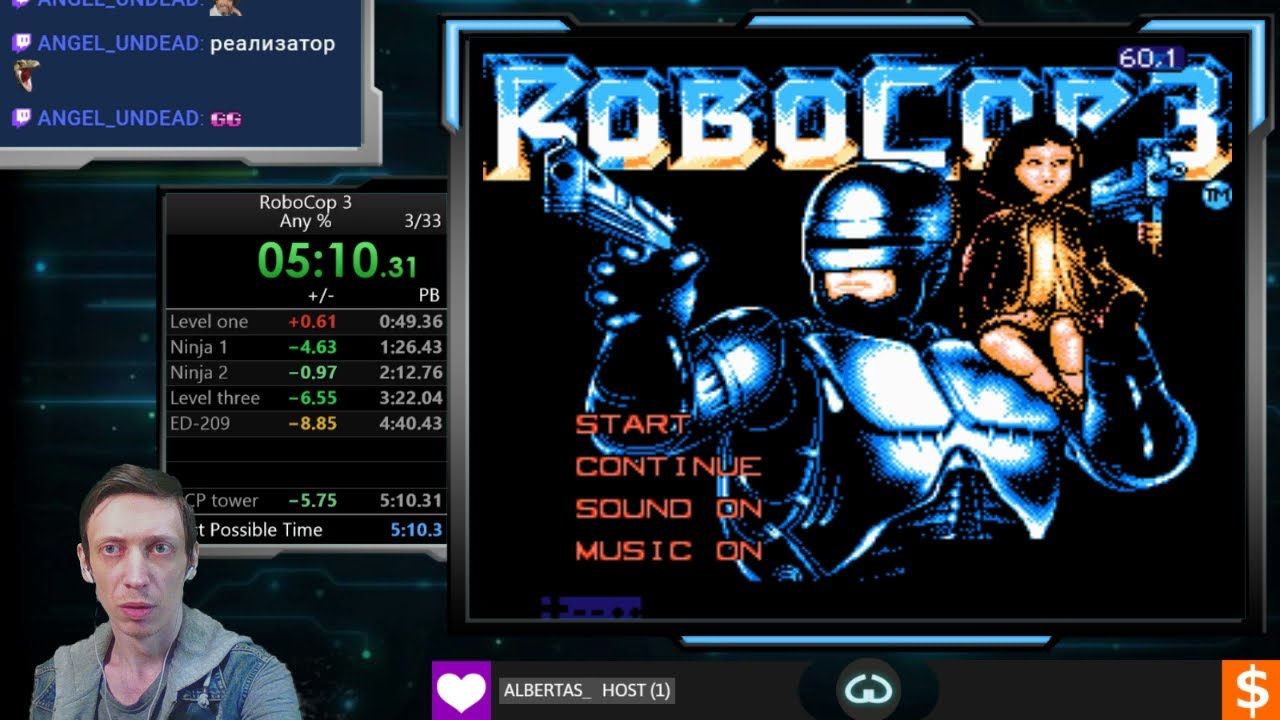1280x720 pixels.
Task: Click the '3:22.04' split time
Action: click(411, 398)
